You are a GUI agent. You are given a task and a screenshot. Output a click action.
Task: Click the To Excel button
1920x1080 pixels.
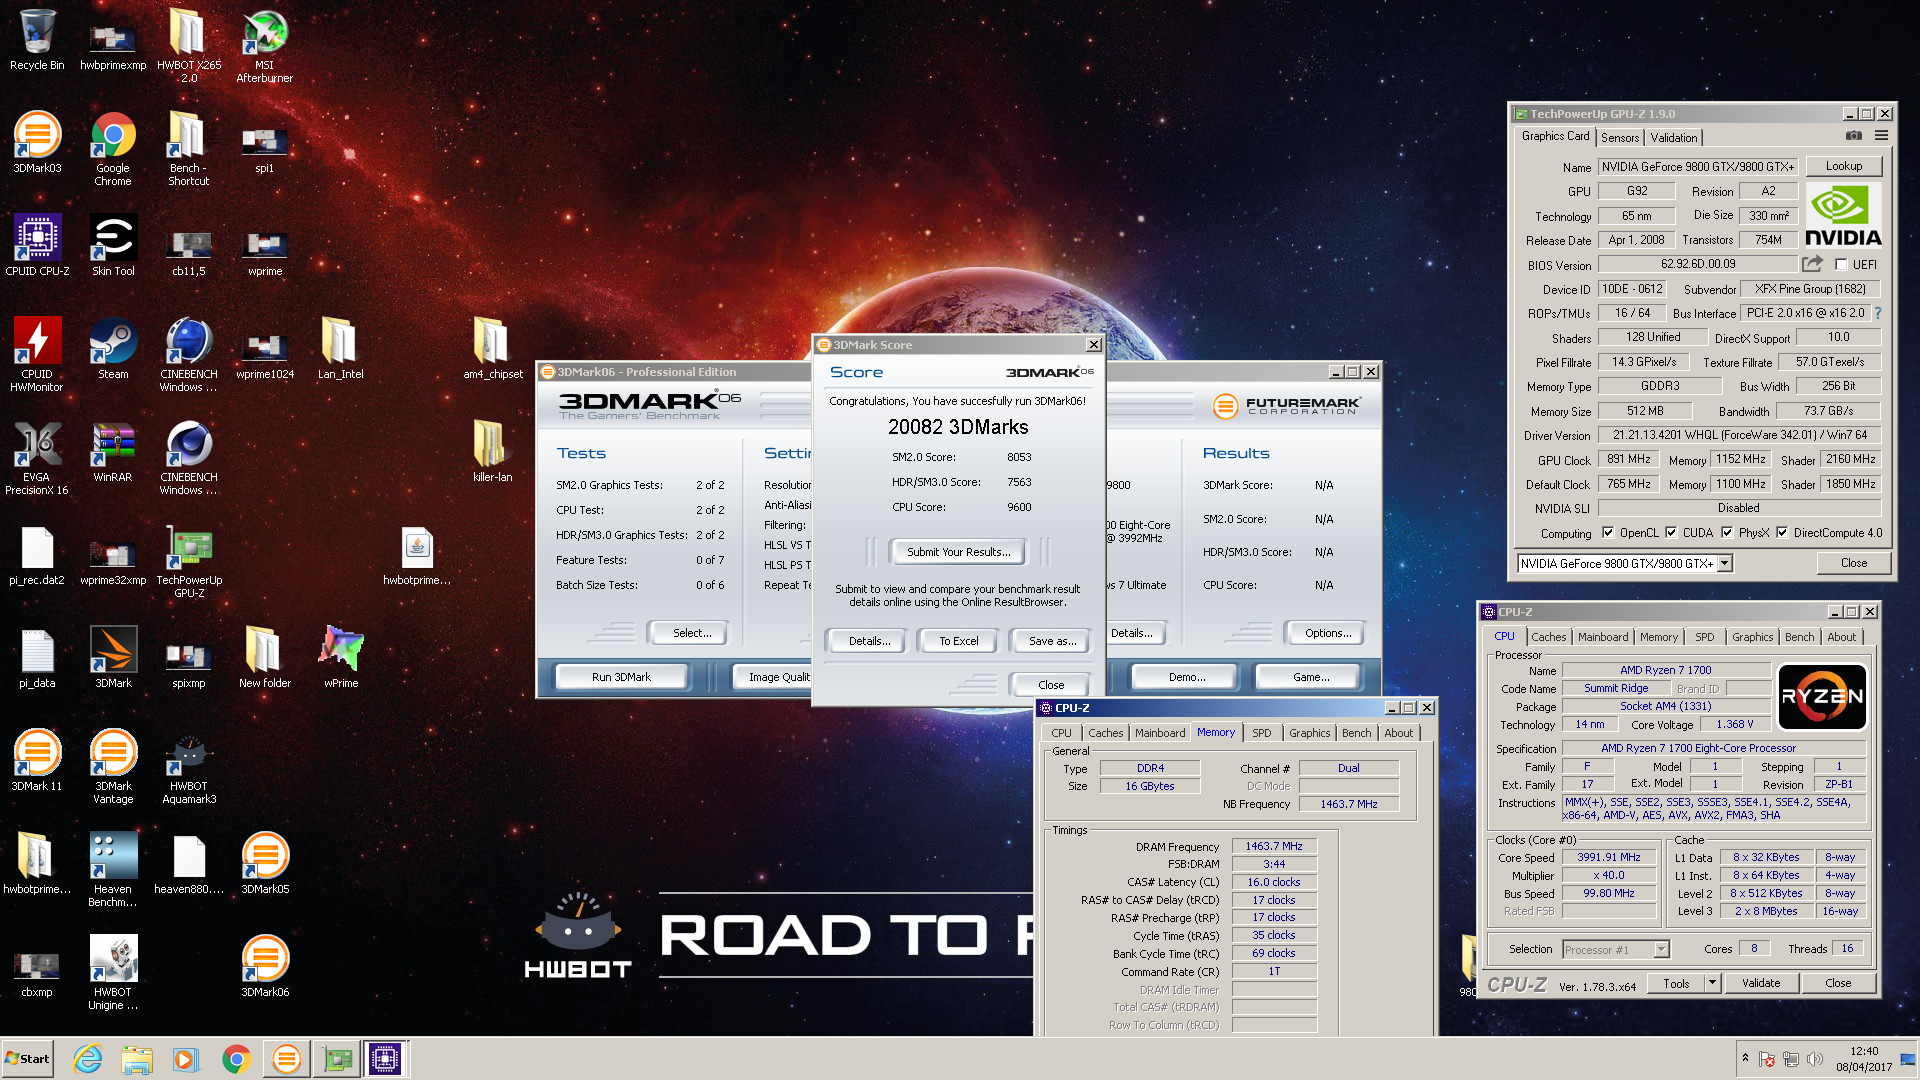tap(959, 641)
